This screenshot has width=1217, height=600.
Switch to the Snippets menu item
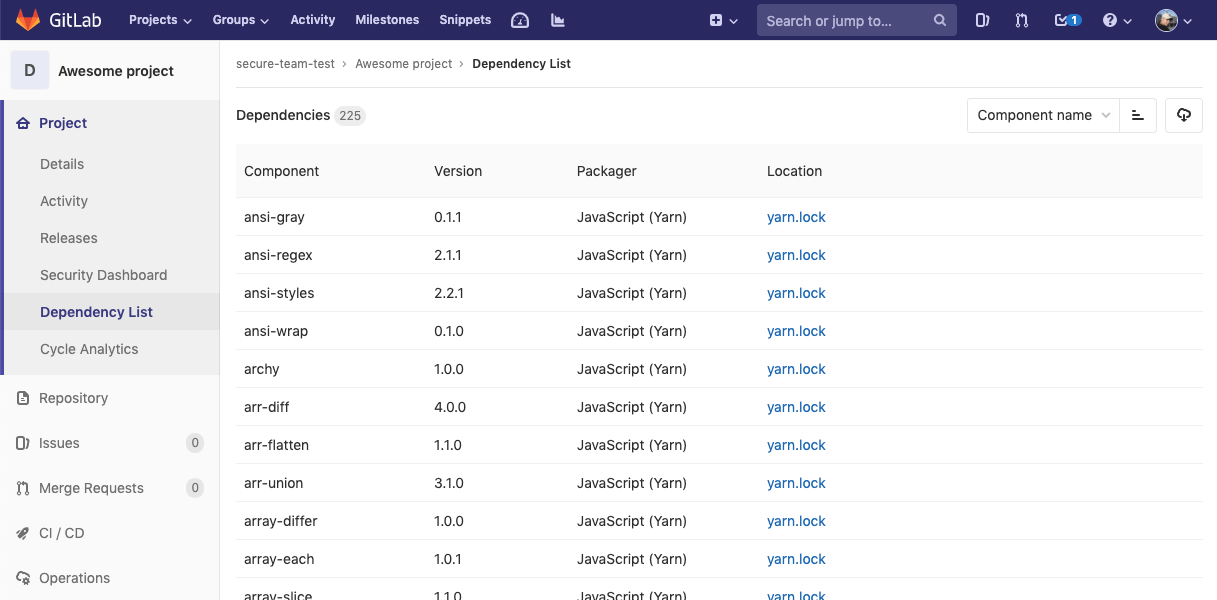[x=464, y=19]
